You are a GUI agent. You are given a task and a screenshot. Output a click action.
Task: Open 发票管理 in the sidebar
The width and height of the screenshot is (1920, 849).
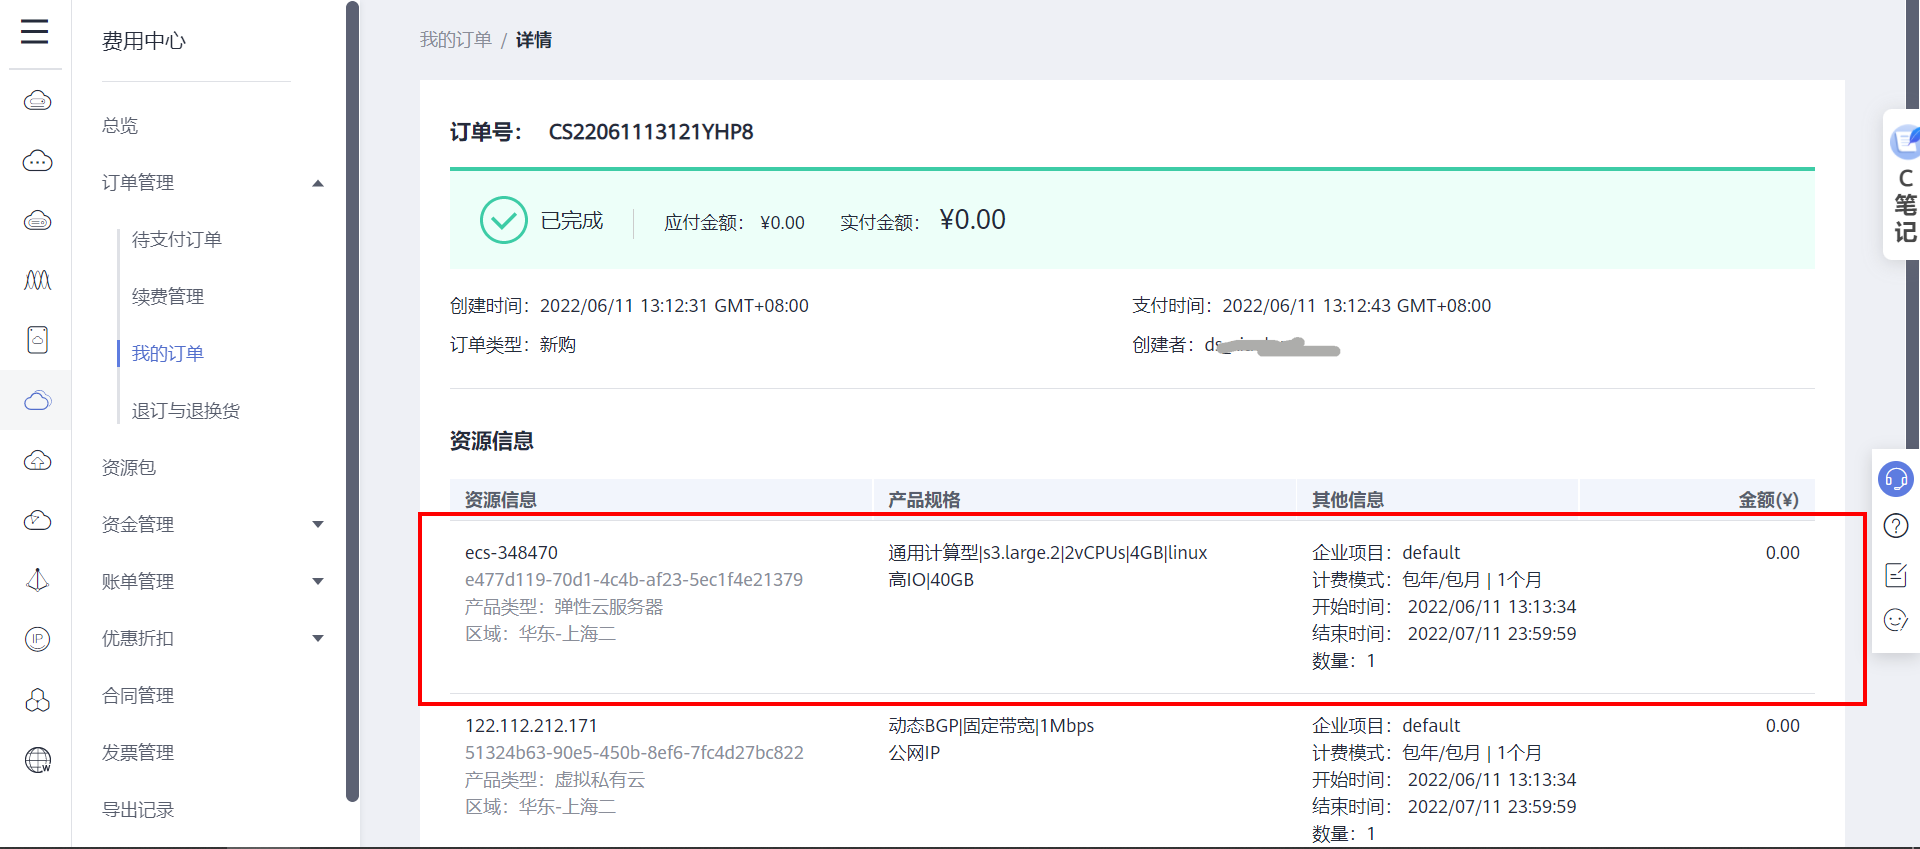(x=138, y=752)
